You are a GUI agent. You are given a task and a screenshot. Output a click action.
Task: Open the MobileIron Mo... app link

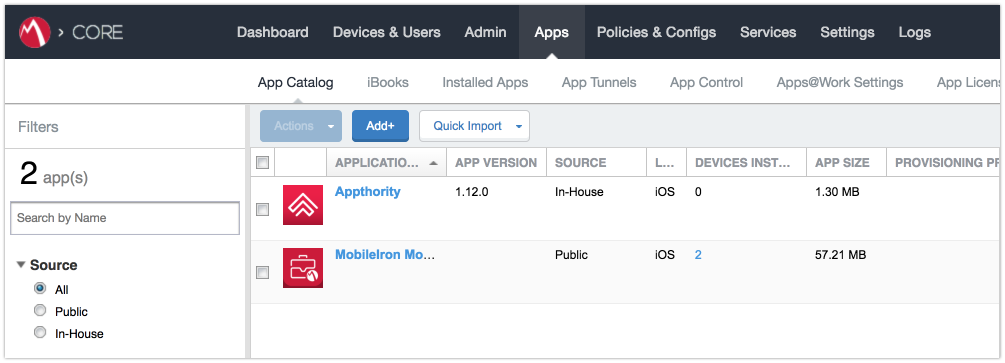tap(385, 255)
